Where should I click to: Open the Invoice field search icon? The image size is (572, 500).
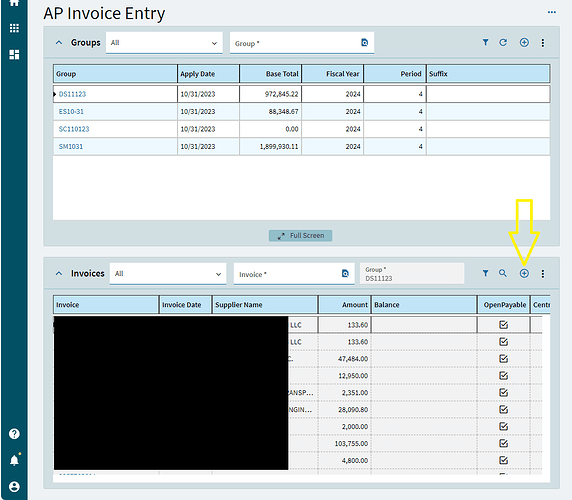(x=345, y=273)
